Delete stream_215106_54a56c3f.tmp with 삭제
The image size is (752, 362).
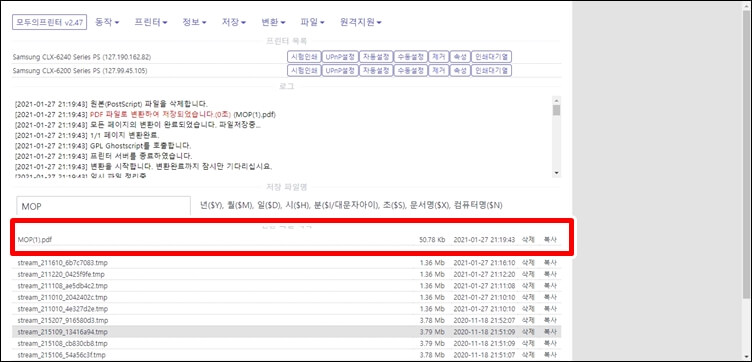point(528,355)
